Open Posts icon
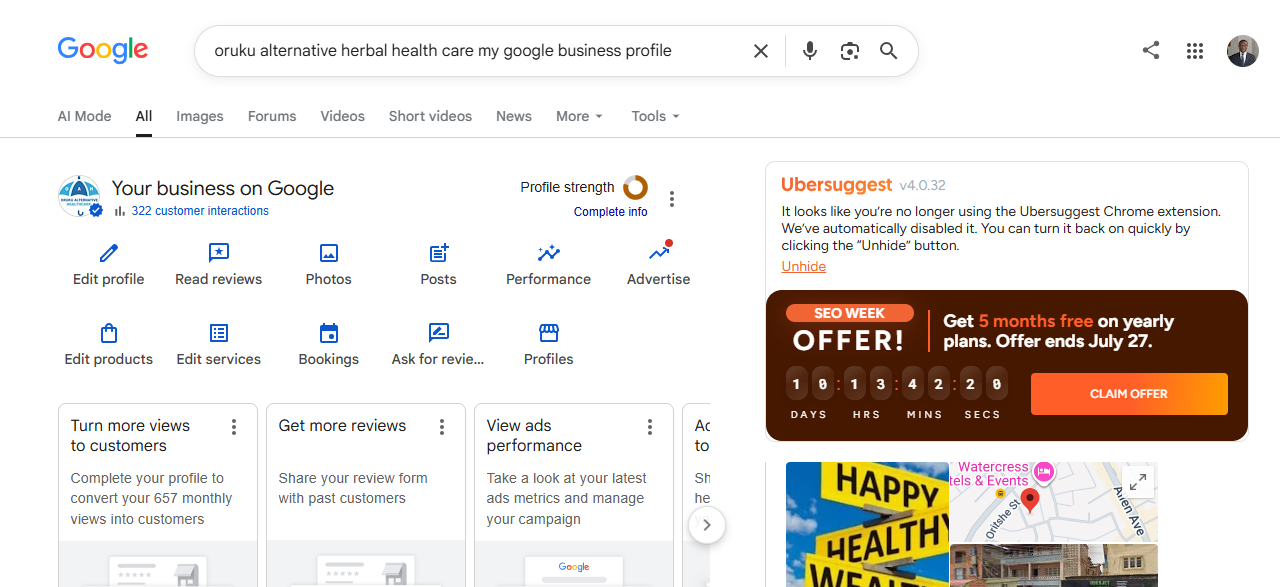Viewport: 1280px width, 587px height. pyautogui.click(x=439, y=253)
